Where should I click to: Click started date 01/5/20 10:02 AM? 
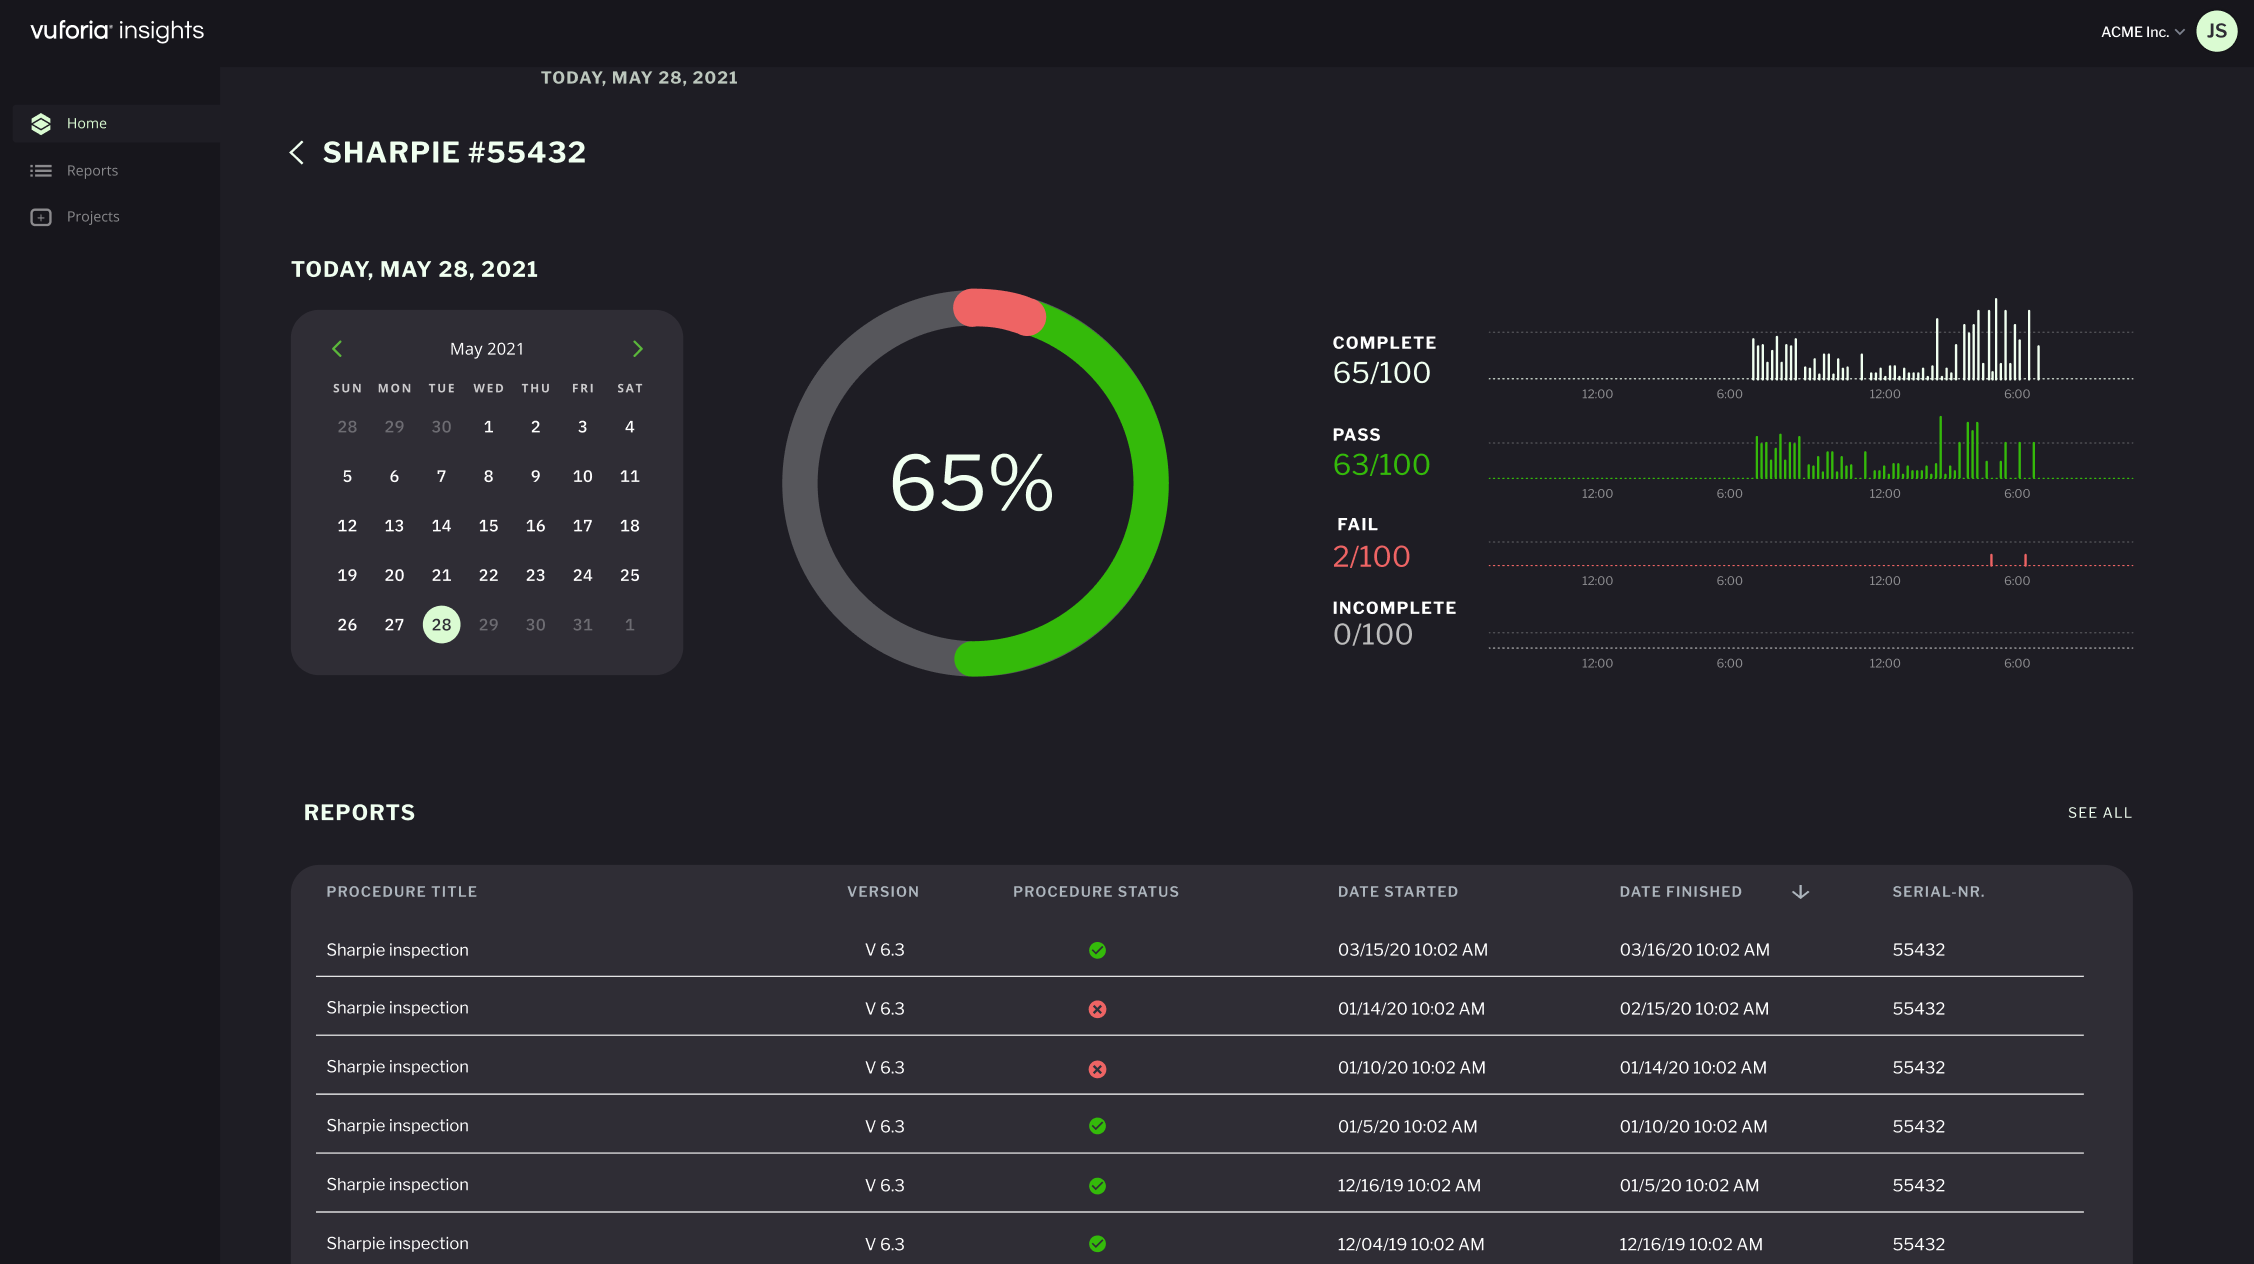(x=1407, y=1127)
